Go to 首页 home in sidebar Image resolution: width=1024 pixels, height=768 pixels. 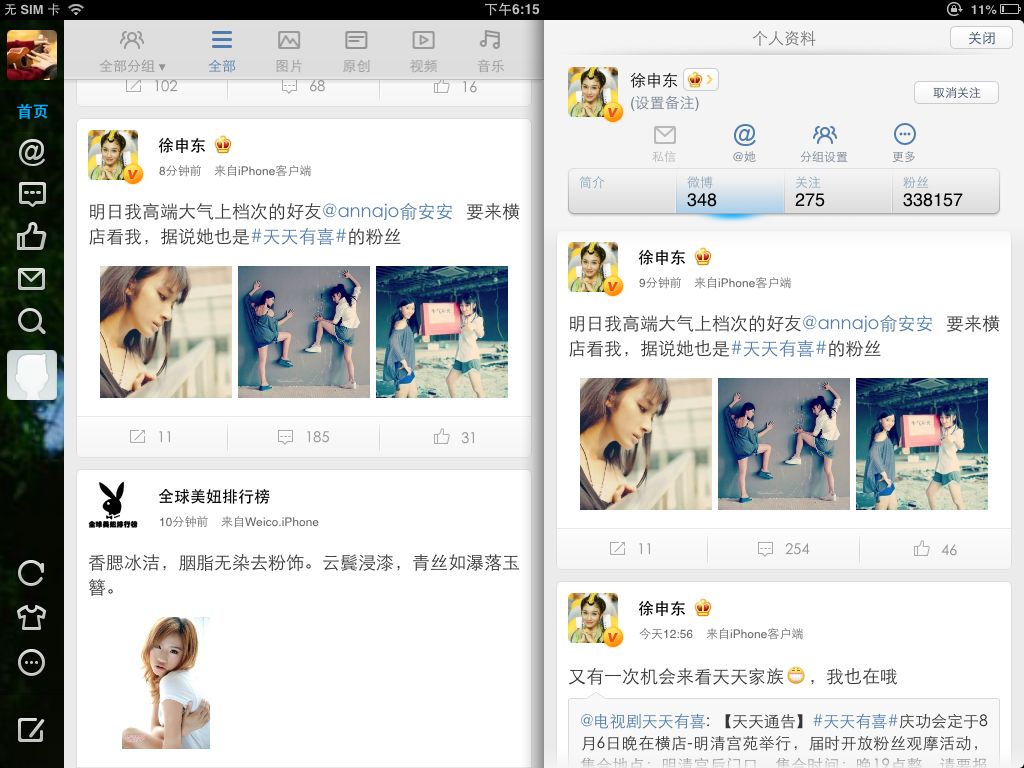[x=32, y=111]
